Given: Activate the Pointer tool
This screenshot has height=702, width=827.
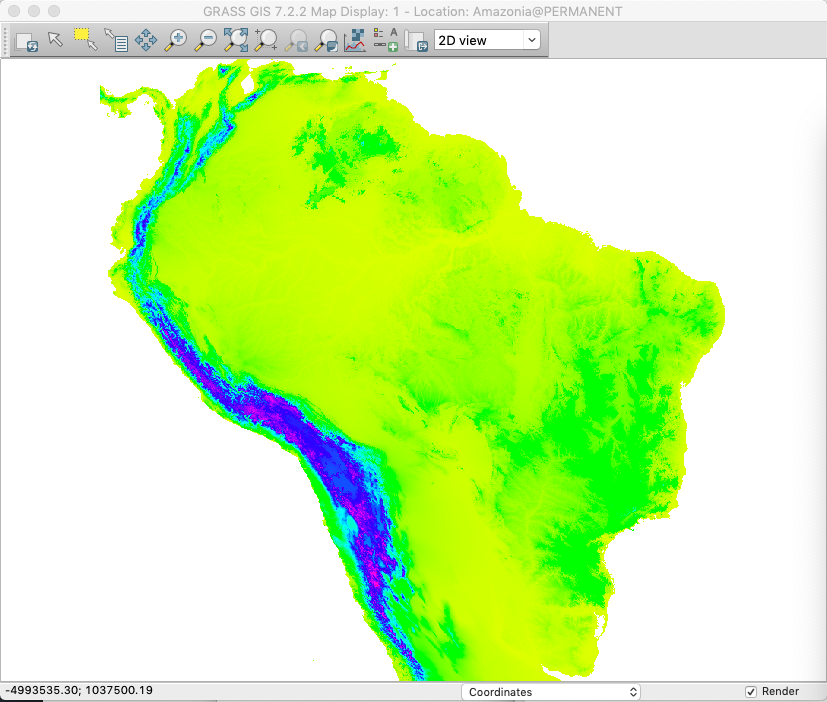Looking at the screenshot, I should (54, 40).
